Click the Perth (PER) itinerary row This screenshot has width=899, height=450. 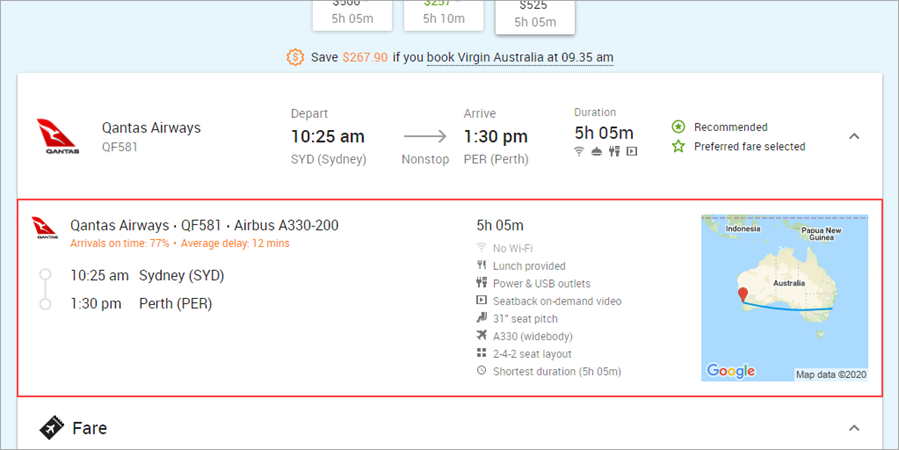click(x=141, y=304)
